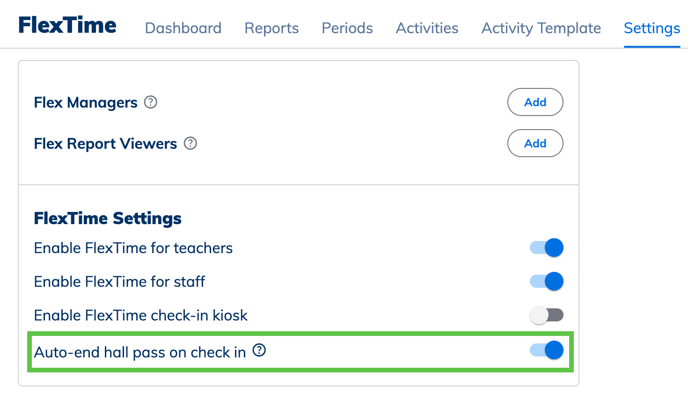Open the Dashboard tab
The width and height of the screenshot is (688, 393).
(x=183, y=28)
